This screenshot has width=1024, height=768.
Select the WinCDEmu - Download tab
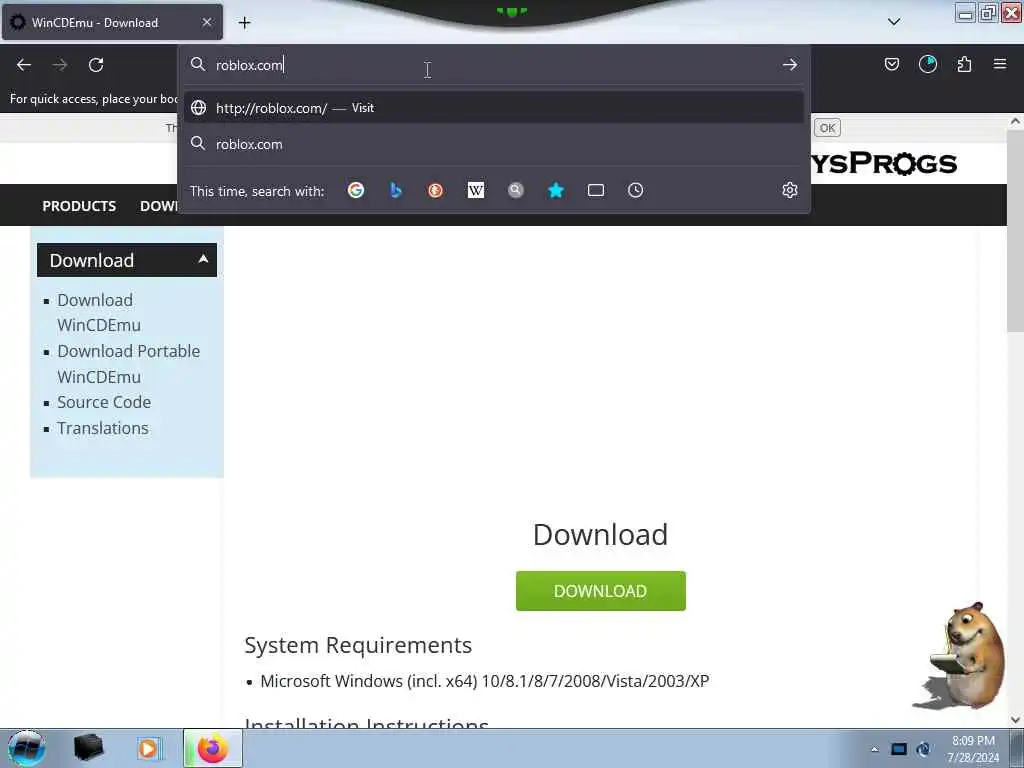click(112, 22)
